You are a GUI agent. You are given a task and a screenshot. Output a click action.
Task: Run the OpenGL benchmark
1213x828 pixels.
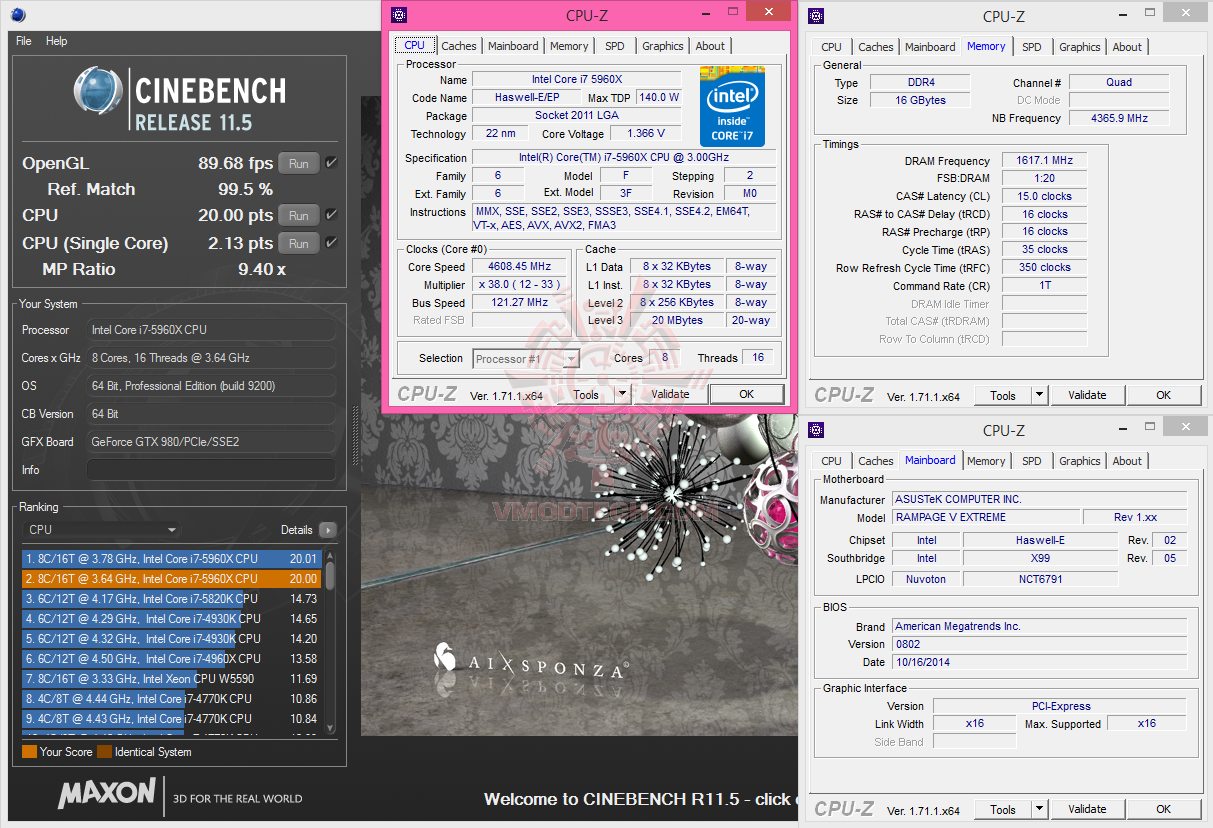coord(299,163)
